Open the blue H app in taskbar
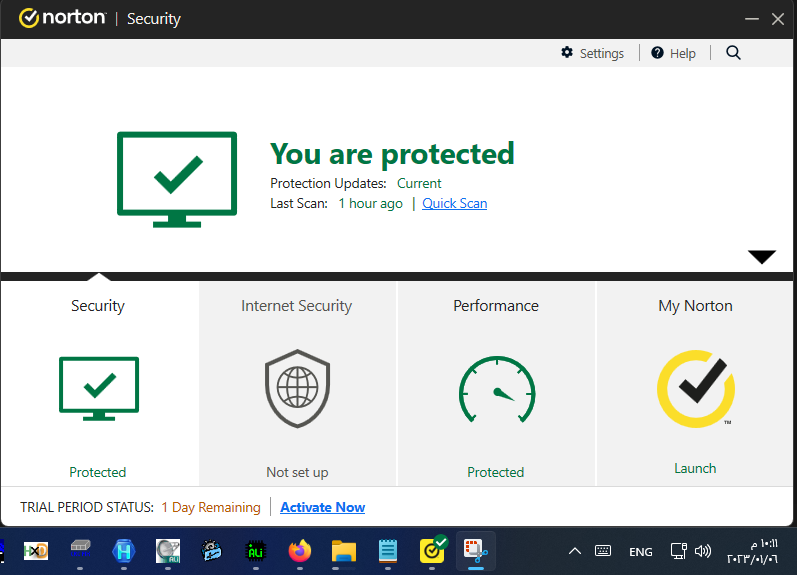Image resolution: width=797 pixels, height=575 pixels. [x=124, y=551]
